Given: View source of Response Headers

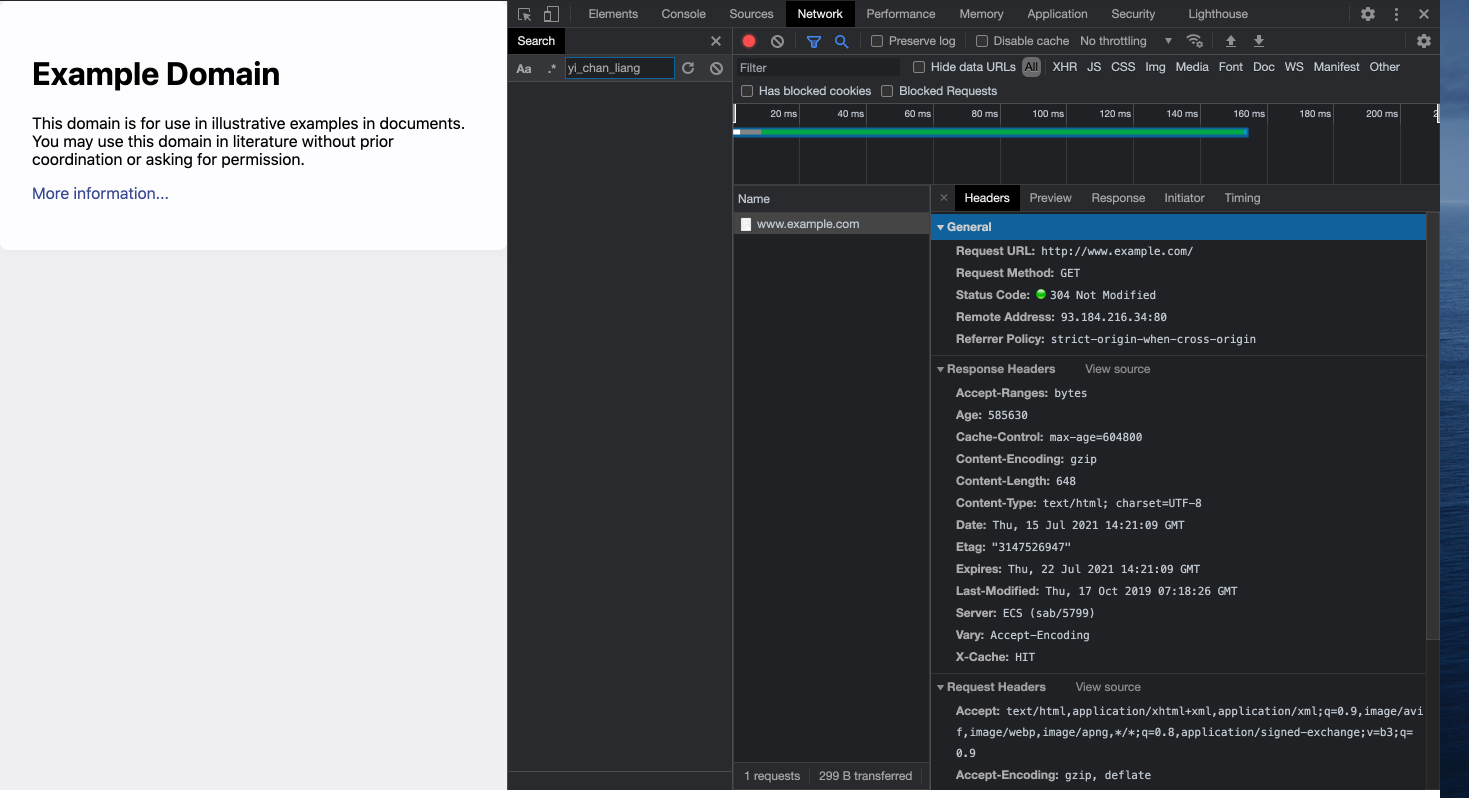Looking at the screenshot, I should [x=1117, y=369].
